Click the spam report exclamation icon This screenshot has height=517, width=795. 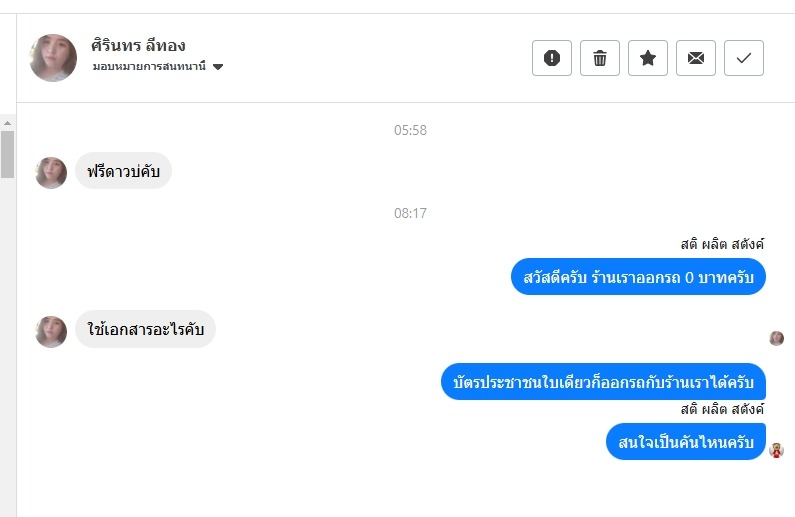coord(552,58)
